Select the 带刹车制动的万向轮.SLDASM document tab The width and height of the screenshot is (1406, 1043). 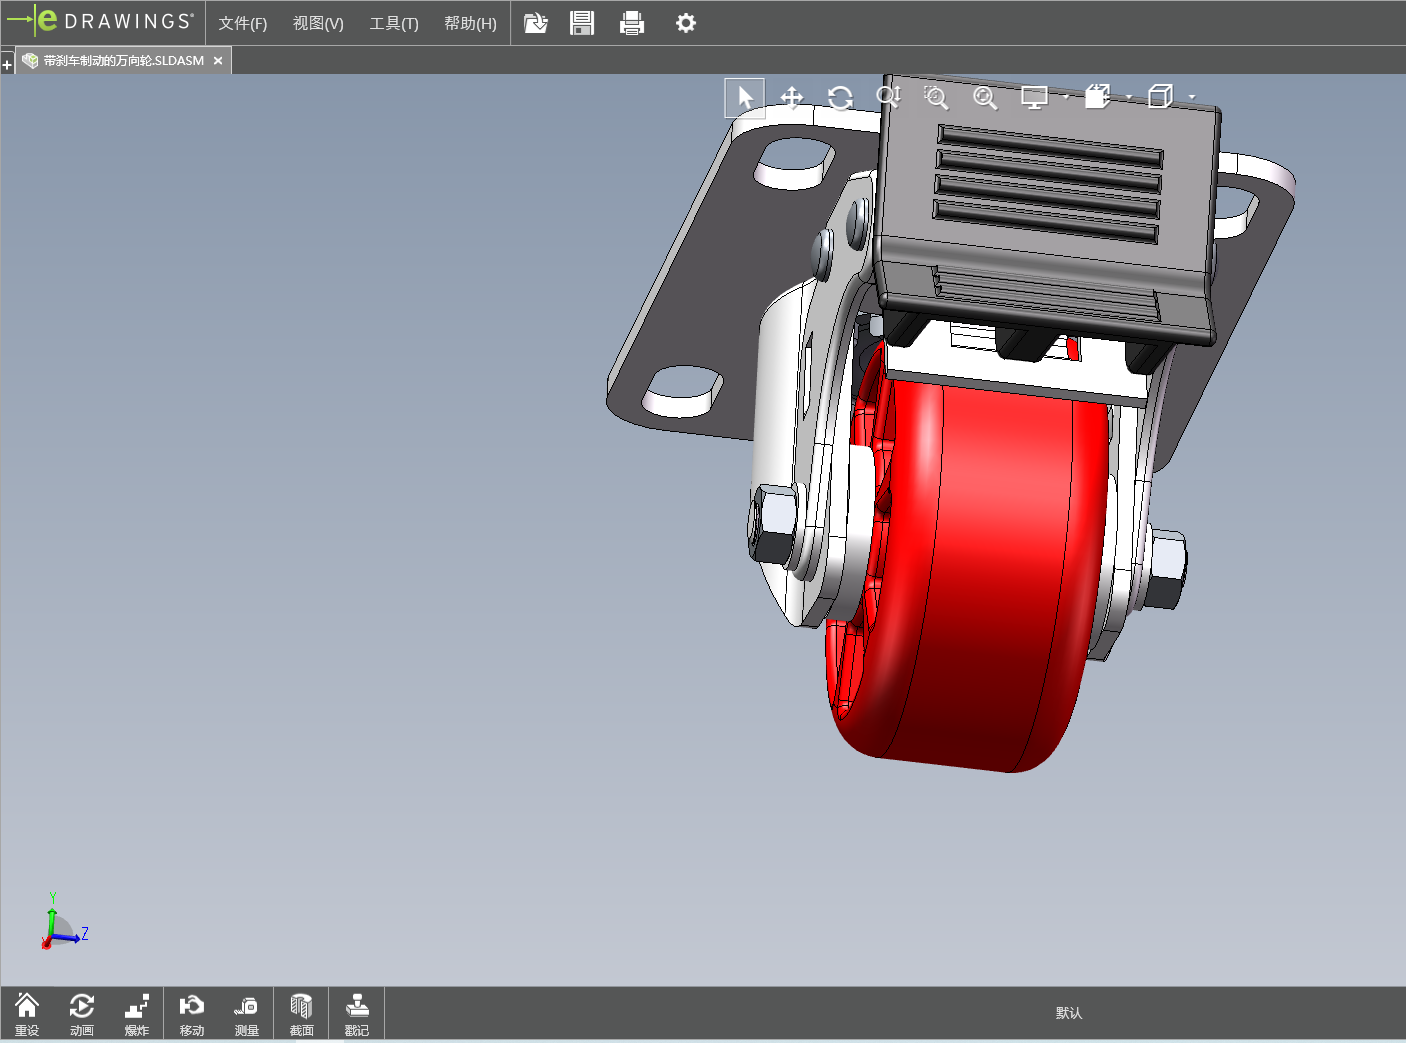pos(123,61)
